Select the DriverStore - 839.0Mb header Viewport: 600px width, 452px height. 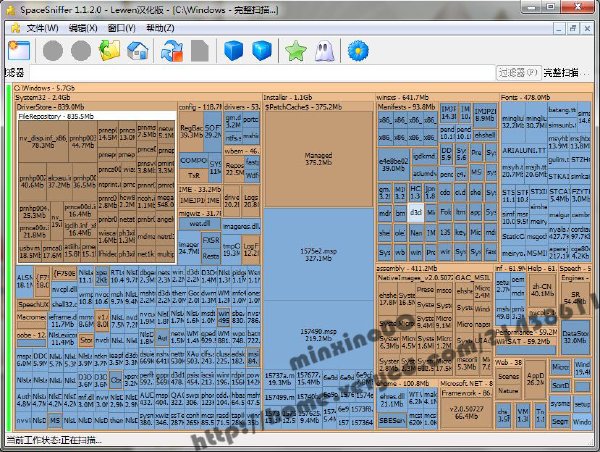[x=97, y=107]
